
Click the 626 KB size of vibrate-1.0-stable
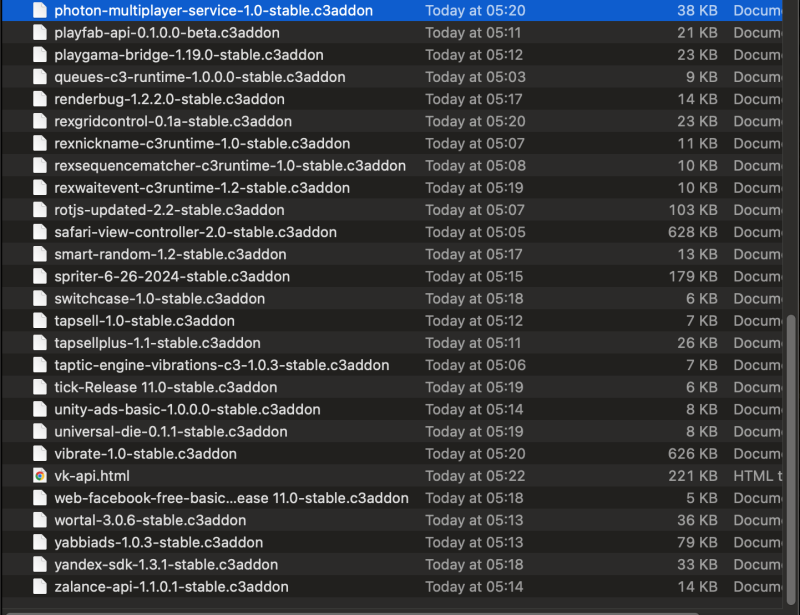click(x=692, y=454)
